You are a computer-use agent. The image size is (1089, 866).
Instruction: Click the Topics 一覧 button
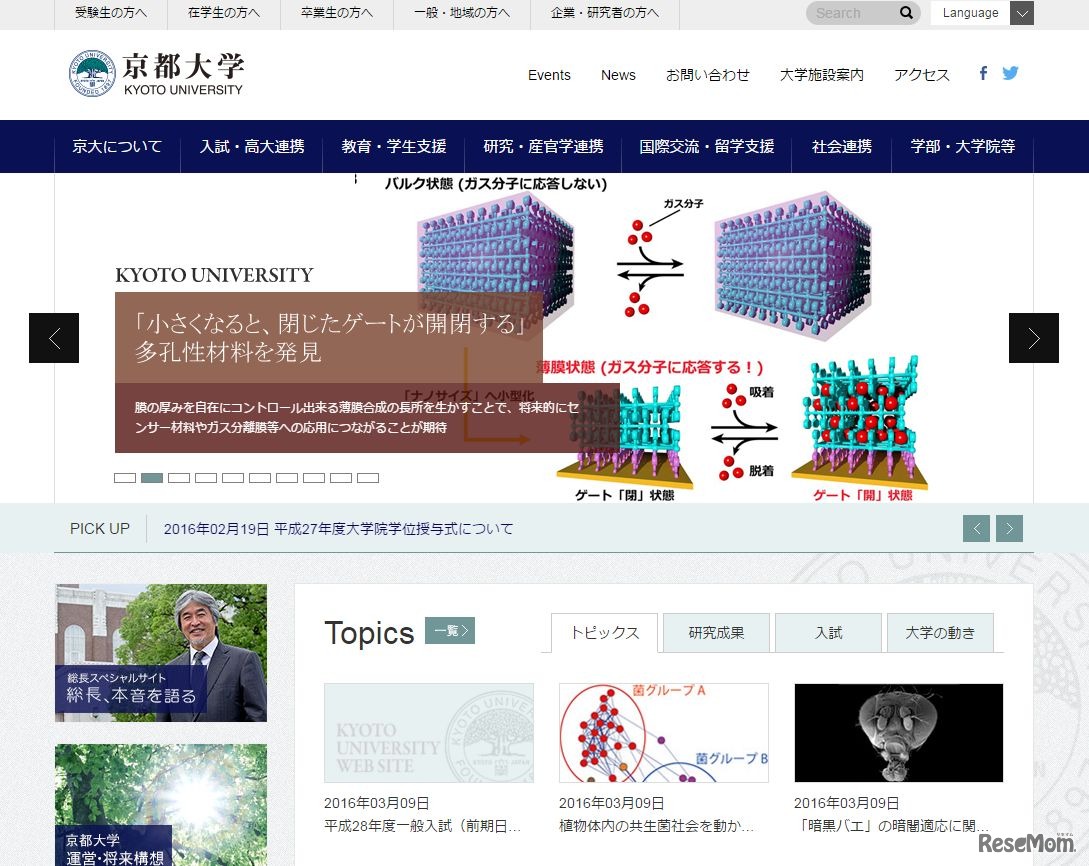click(x=449, y=630)
